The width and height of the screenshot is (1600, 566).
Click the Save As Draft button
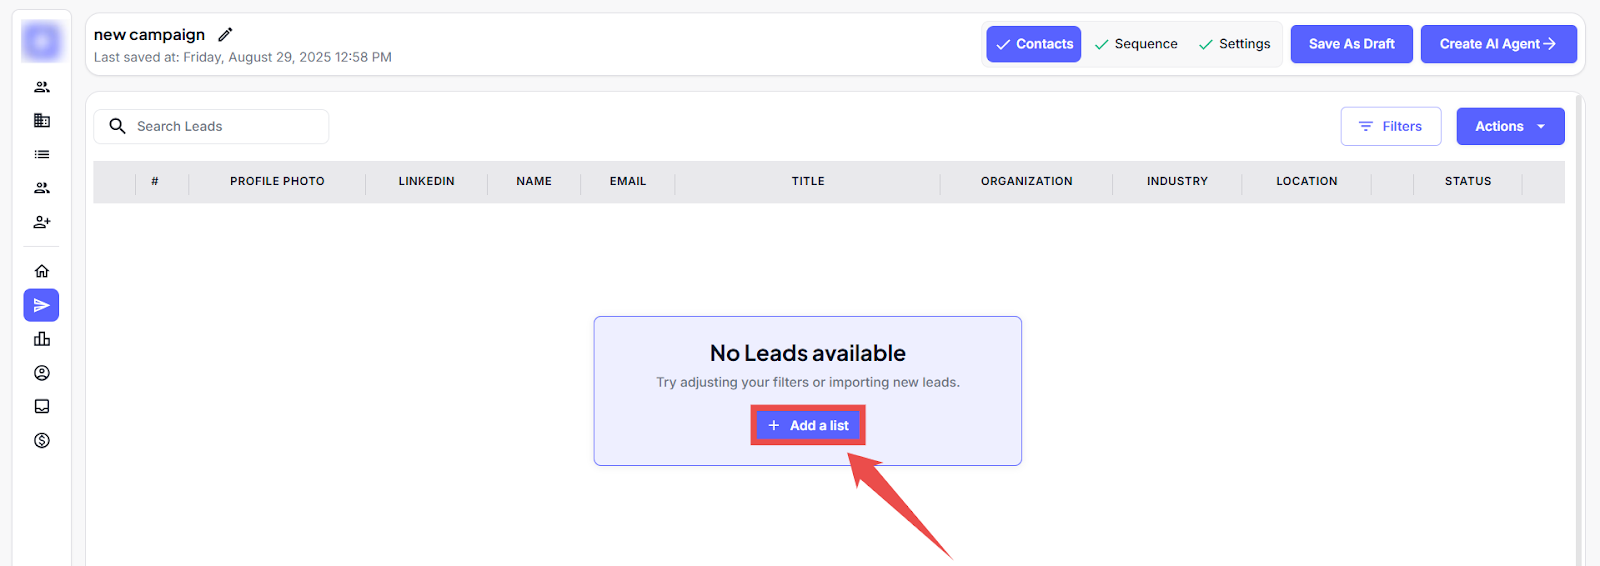click(x=1351, y=44)
